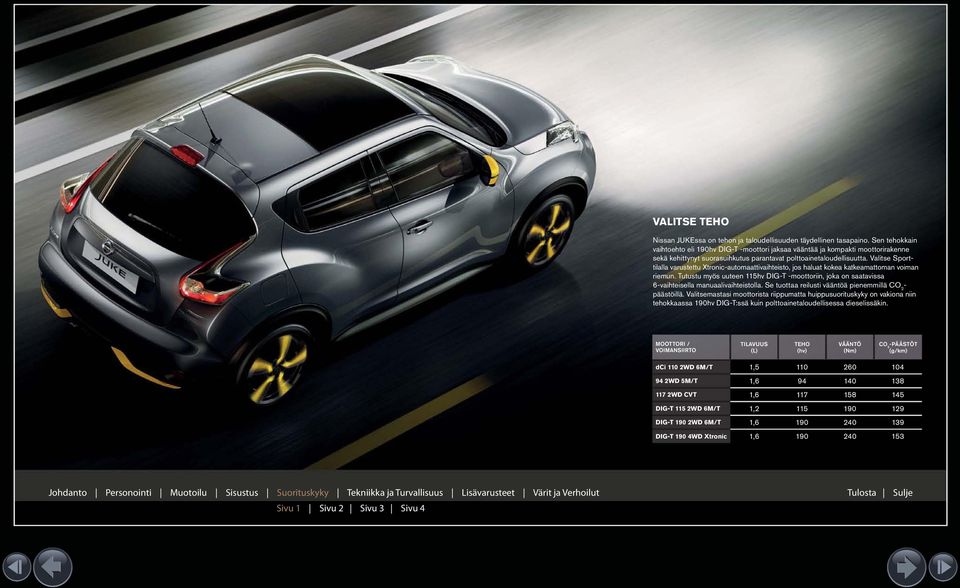Click torque value 260 in dCi 110 row
The image size is (960, 588).
coord(850,367)
